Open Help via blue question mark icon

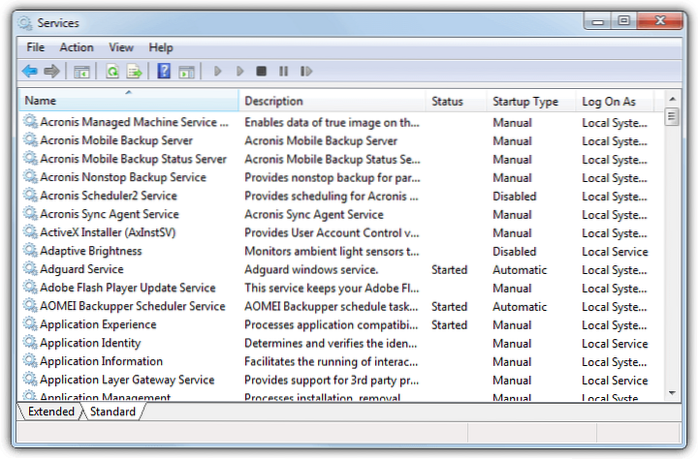pyautogui.click(x=164, y=71)
